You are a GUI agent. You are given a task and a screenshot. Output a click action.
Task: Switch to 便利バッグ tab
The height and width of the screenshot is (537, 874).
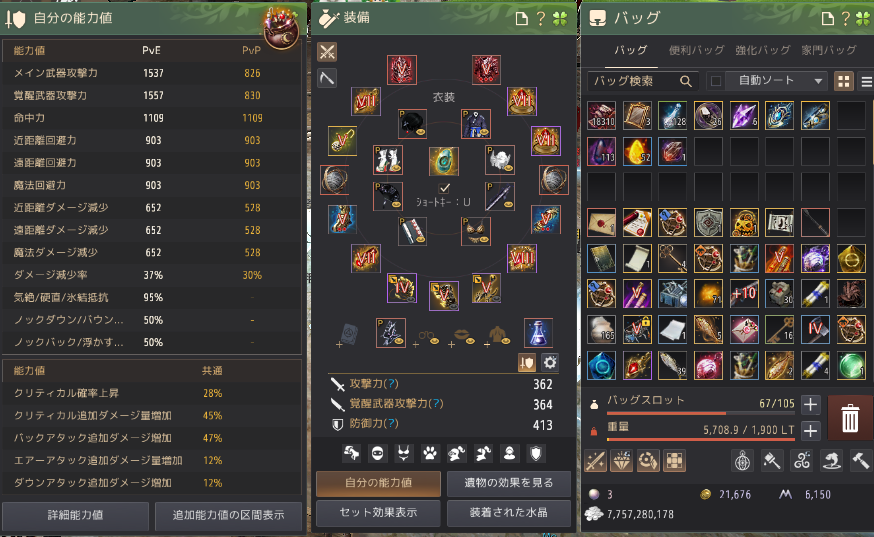pyautogui.click(x=696, y=50)
